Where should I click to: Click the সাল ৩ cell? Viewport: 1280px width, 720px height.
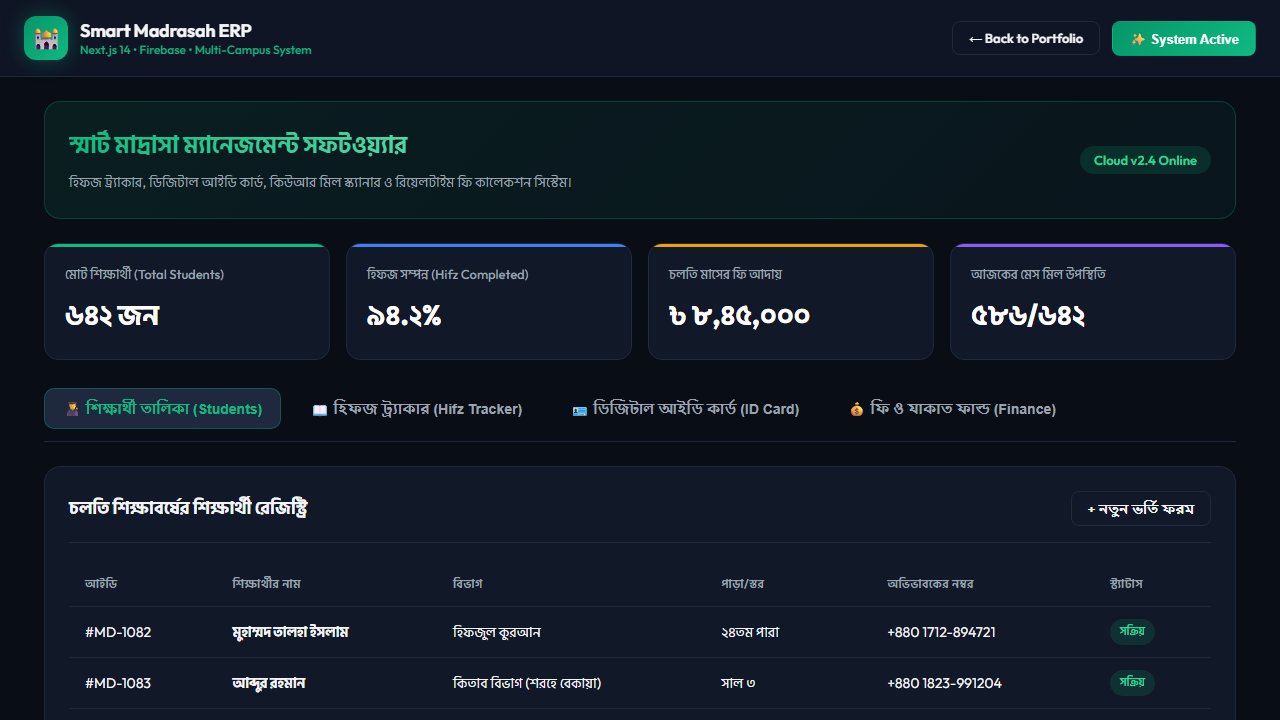pos(738,683)
